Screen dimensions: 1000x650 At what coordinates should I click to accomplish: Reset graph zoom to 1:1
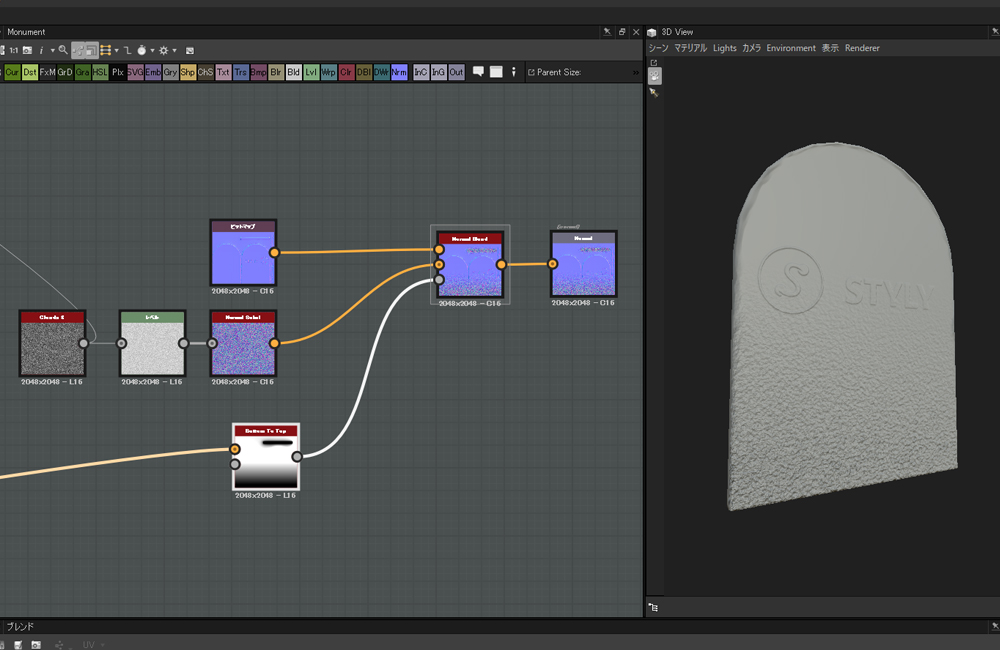click(x=13, y=50)
